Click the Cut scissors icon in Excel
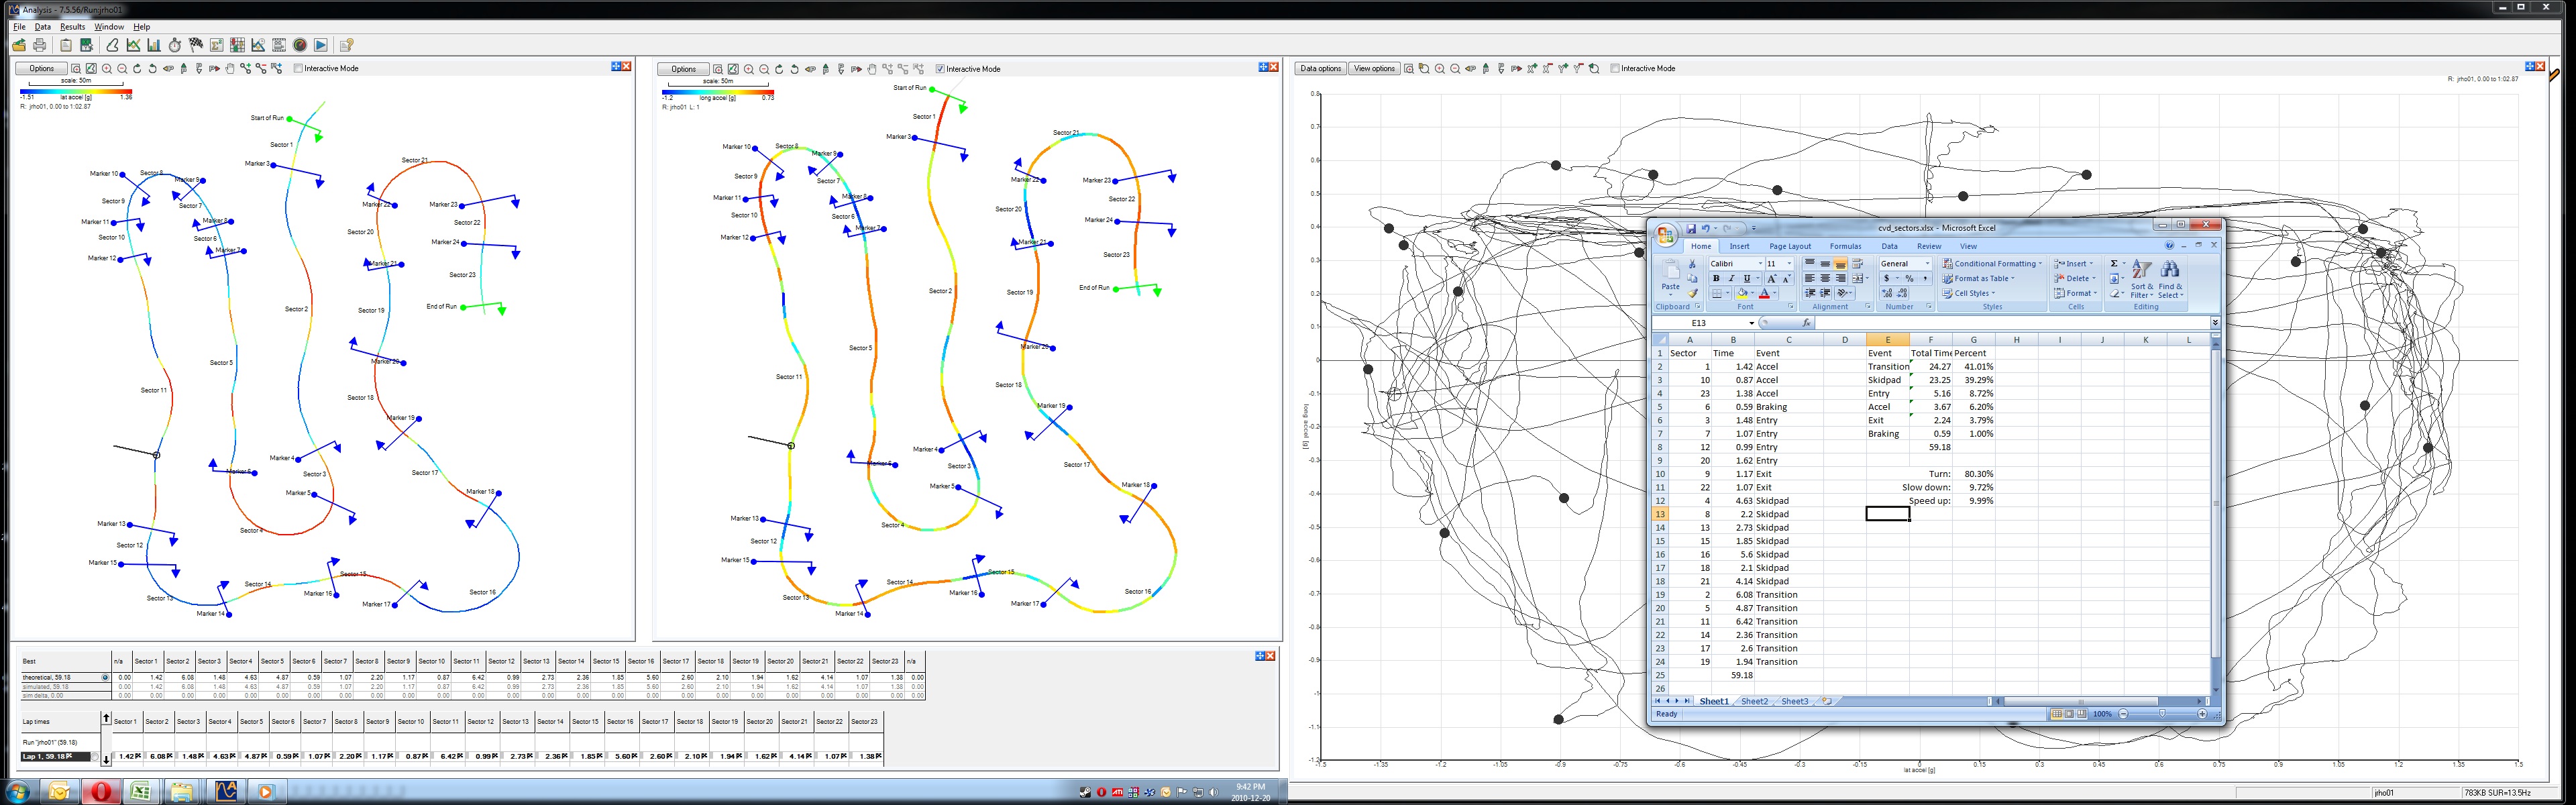Viewport: 2576px width, 805px height. 1692,264
